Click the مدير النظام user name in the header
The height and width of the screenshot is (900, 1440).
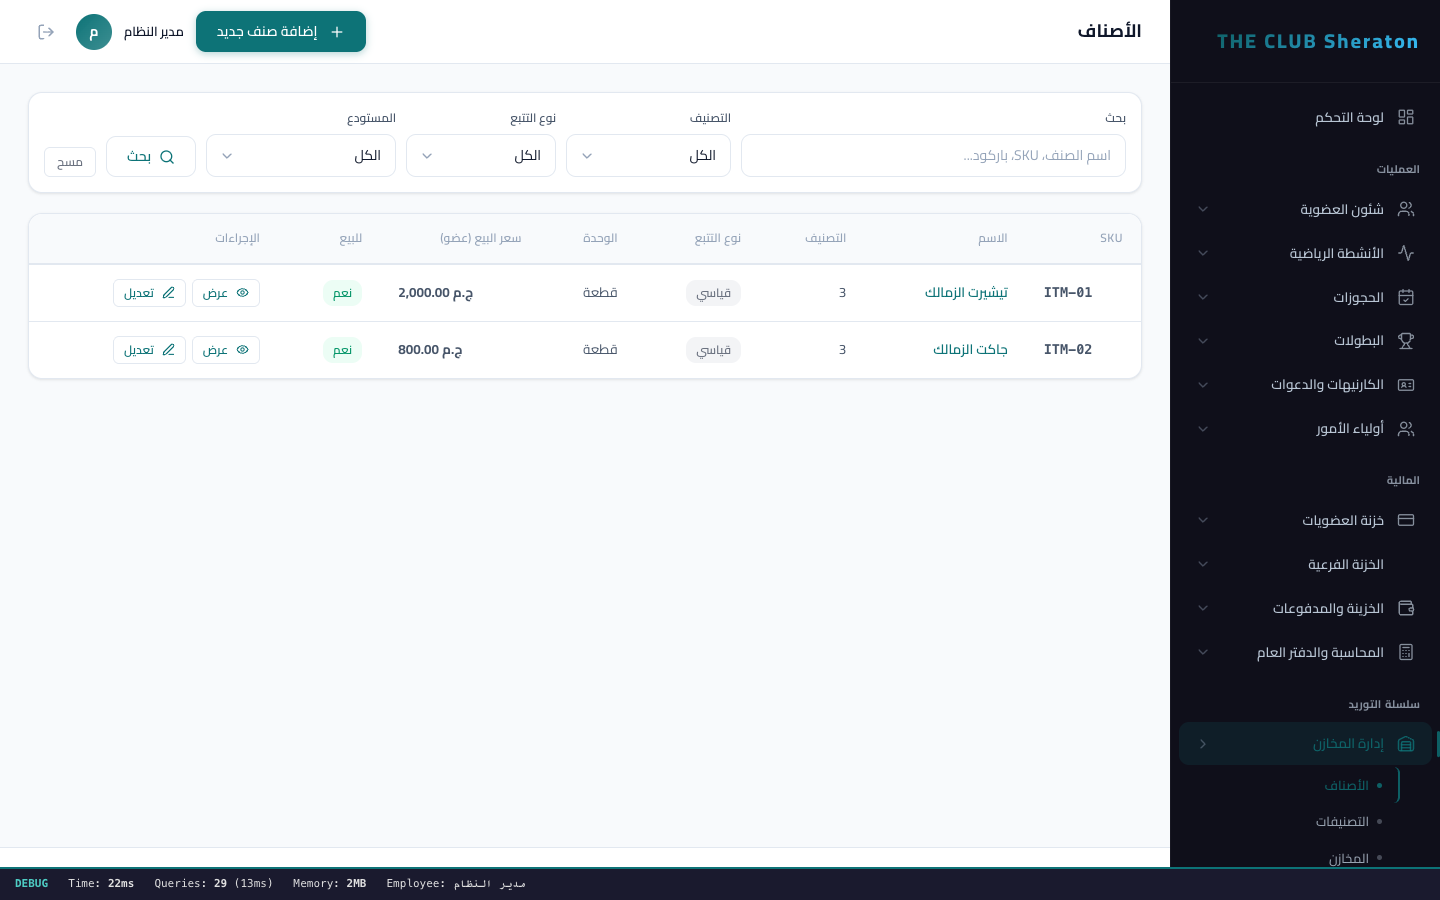[x=154, y=32]
